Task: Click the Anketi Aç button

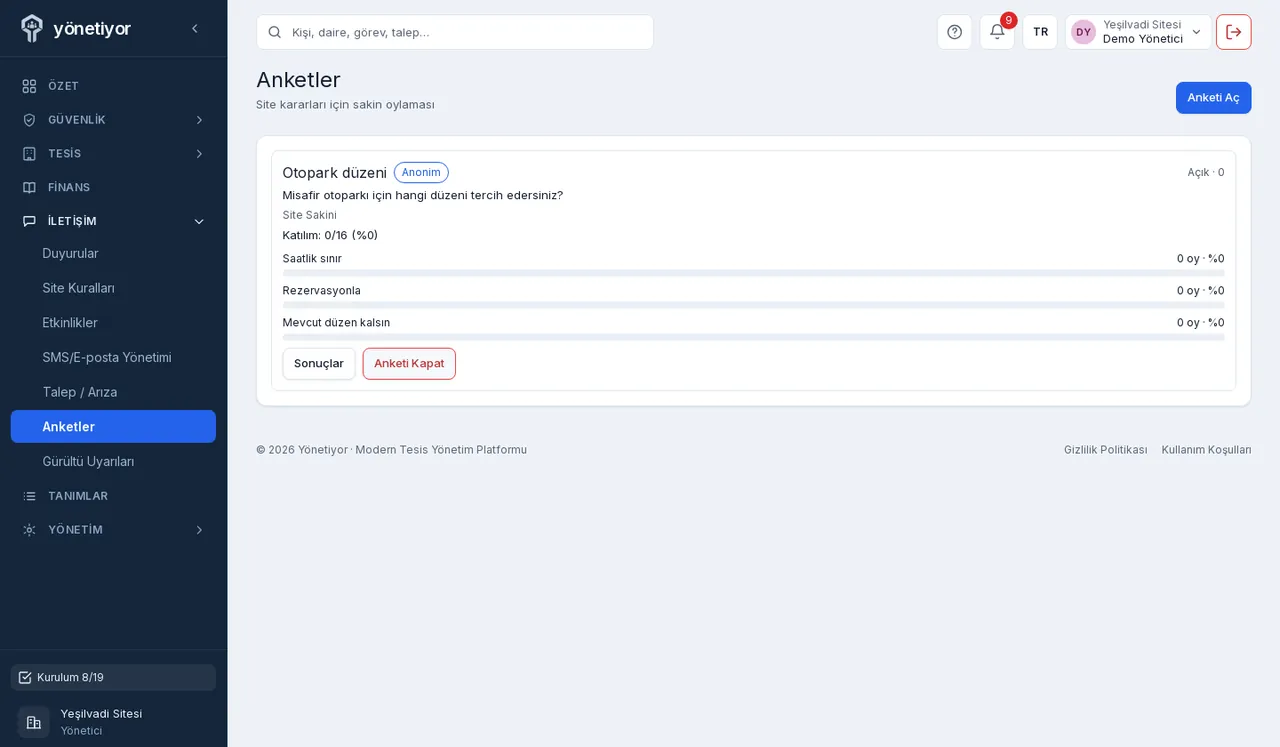Action: [1213, 98]
